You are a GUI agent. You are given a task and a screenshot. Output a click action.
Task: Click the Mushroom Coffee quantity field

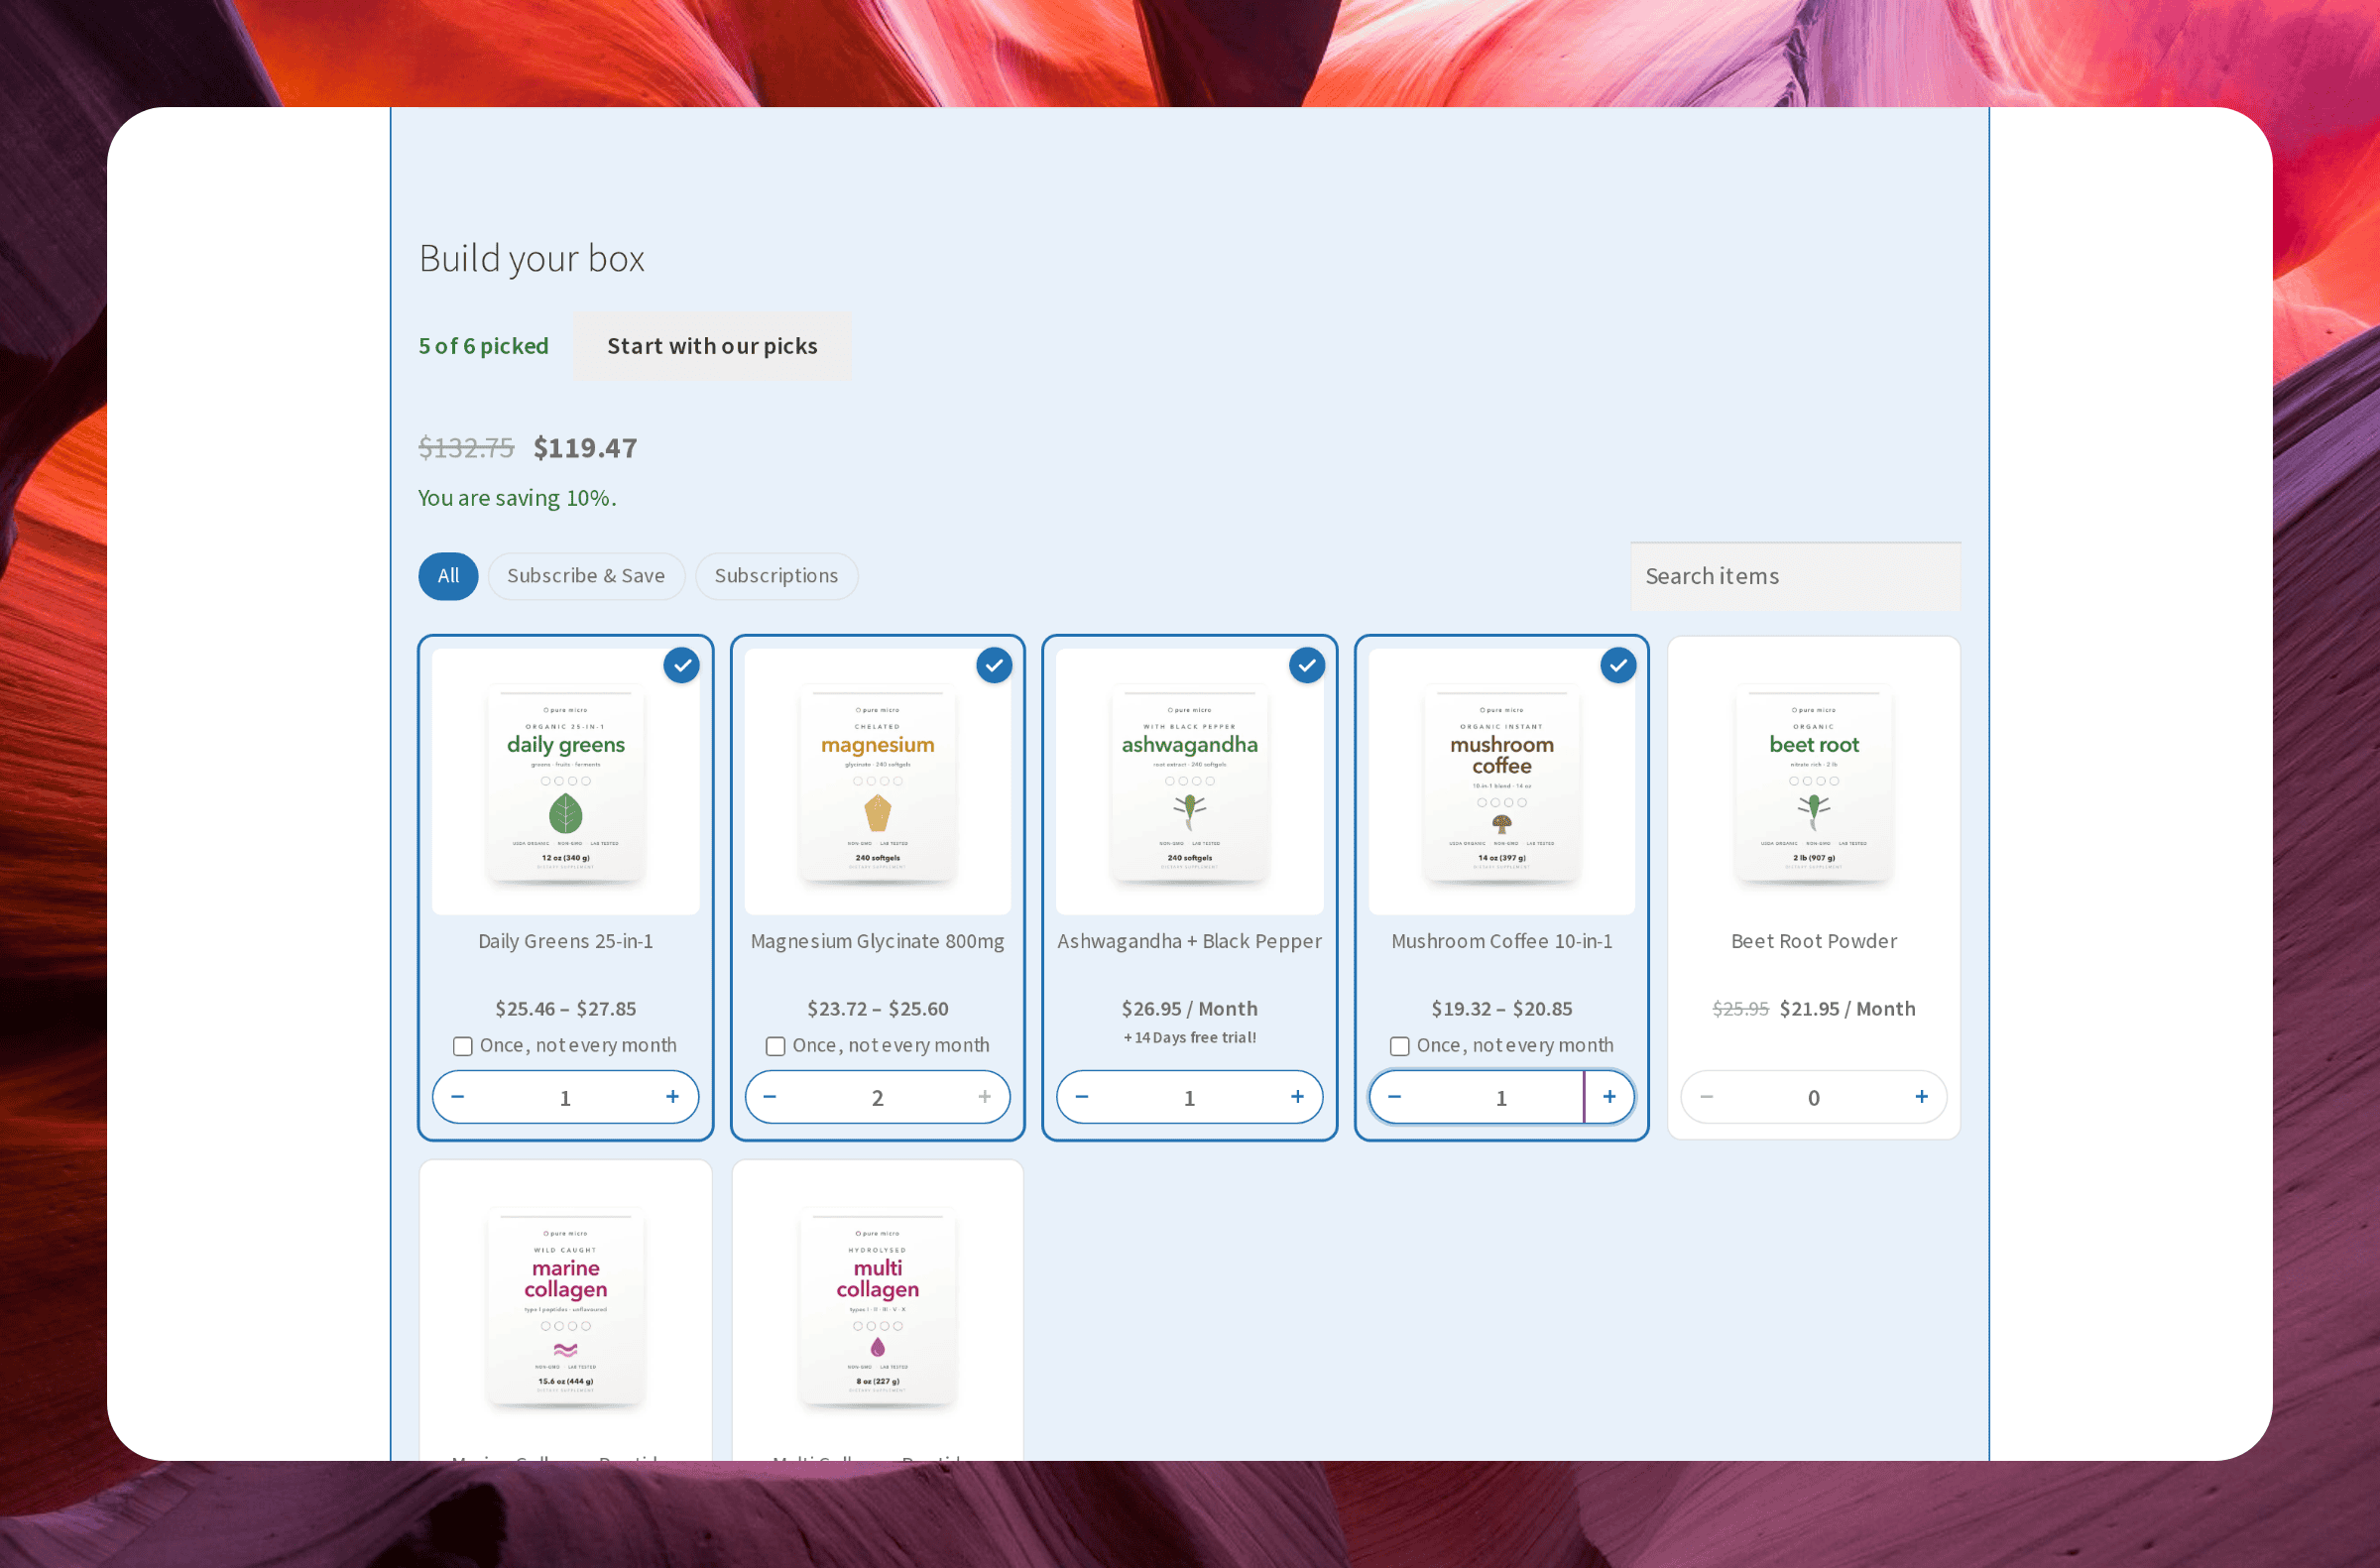1501,1097
